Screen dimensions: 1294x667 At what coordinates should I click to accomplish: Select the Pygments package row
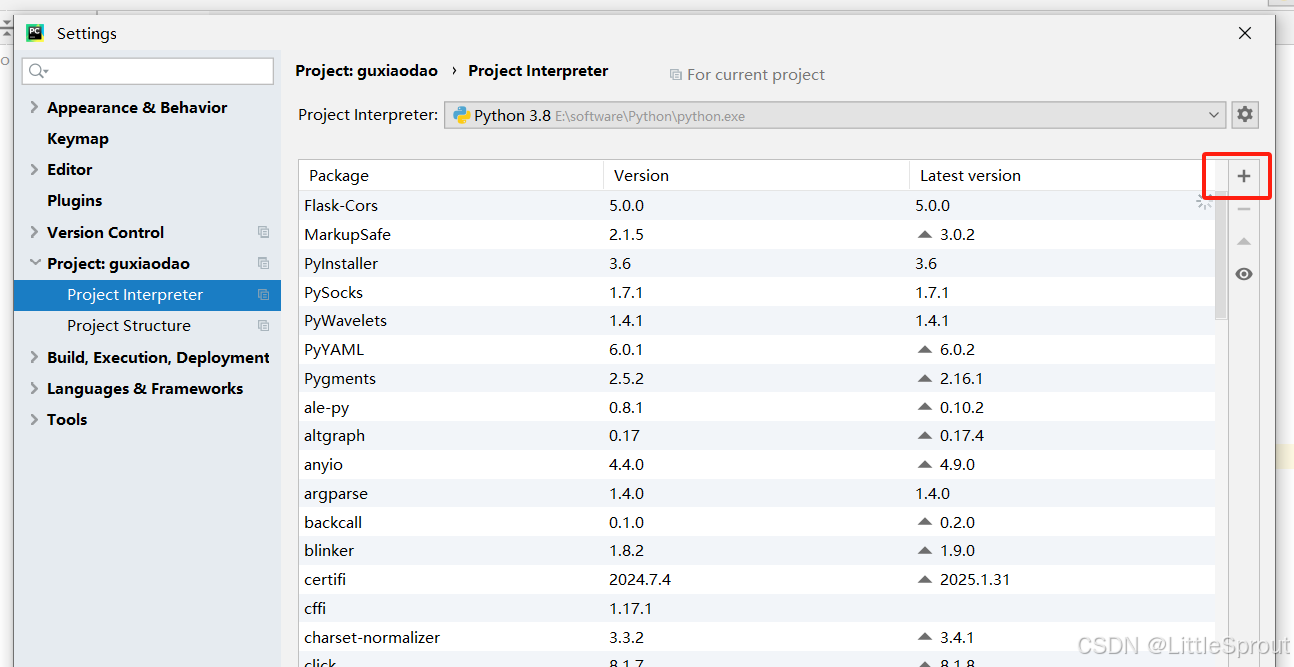[x=757, y=379]
